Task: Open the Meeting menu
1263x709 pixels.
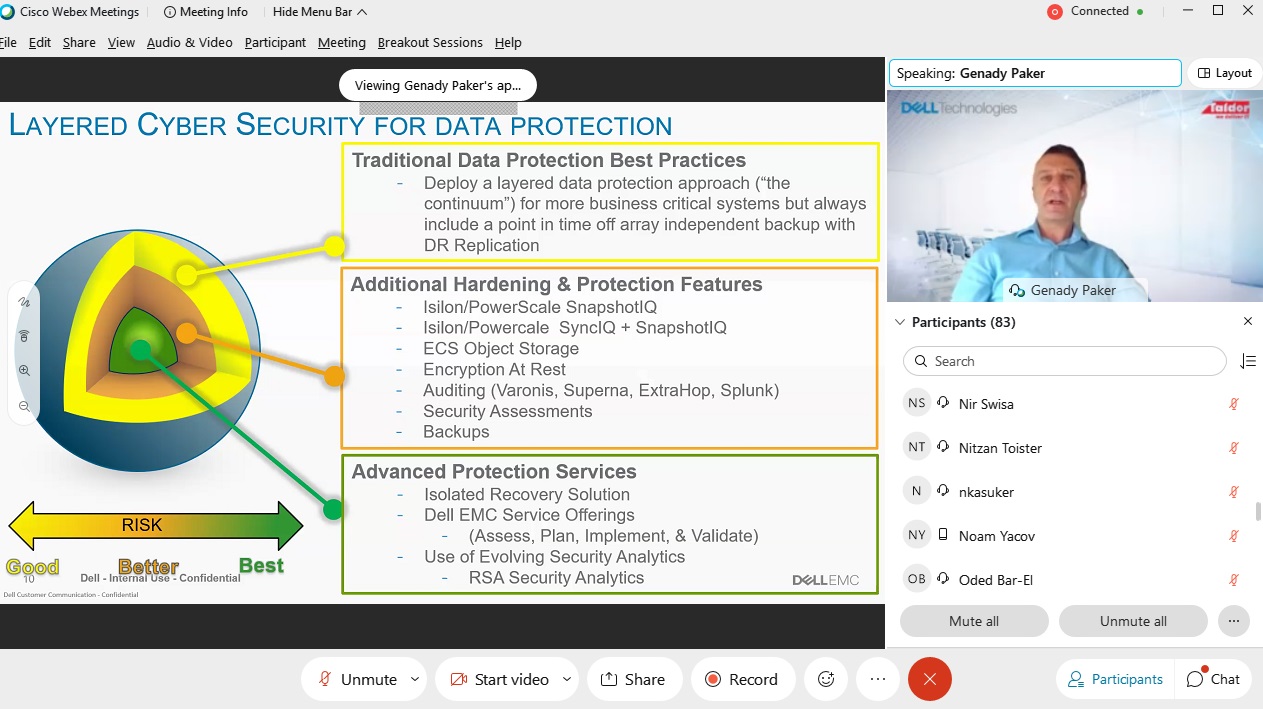Action: [342, 43]
